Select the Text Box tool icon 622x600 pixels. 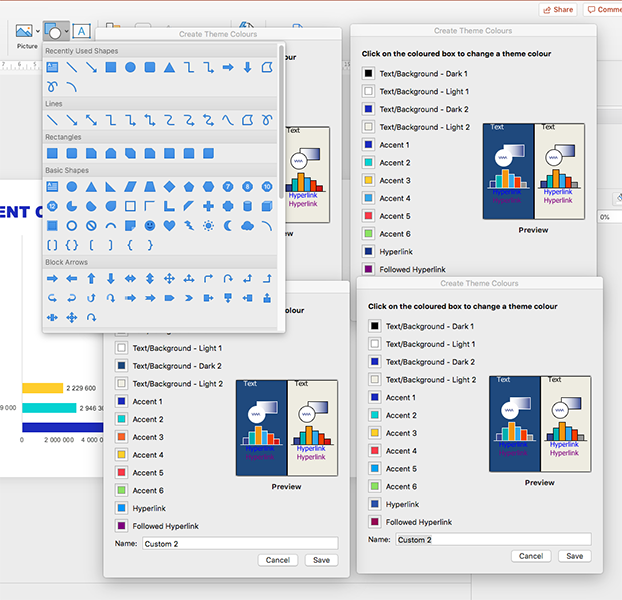click(x=81, y=31)
